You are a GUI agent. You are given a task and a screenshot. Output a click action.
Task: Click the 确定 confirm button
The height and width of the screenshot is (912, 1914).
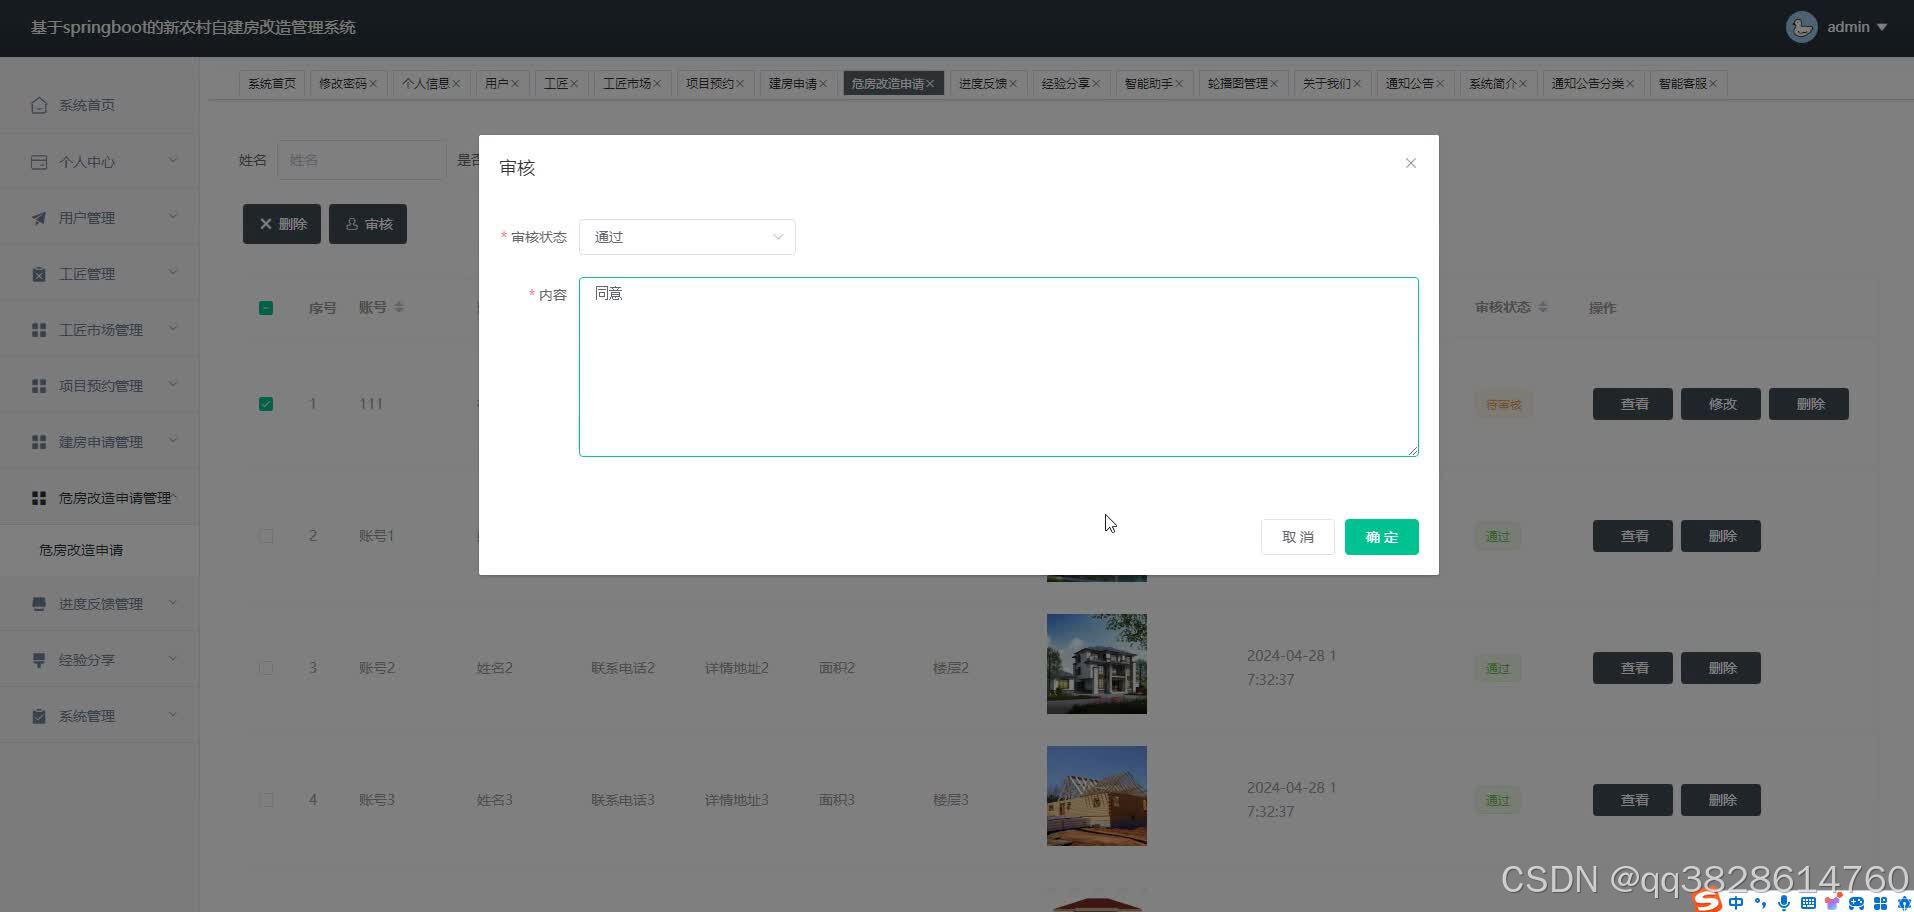1381,537
